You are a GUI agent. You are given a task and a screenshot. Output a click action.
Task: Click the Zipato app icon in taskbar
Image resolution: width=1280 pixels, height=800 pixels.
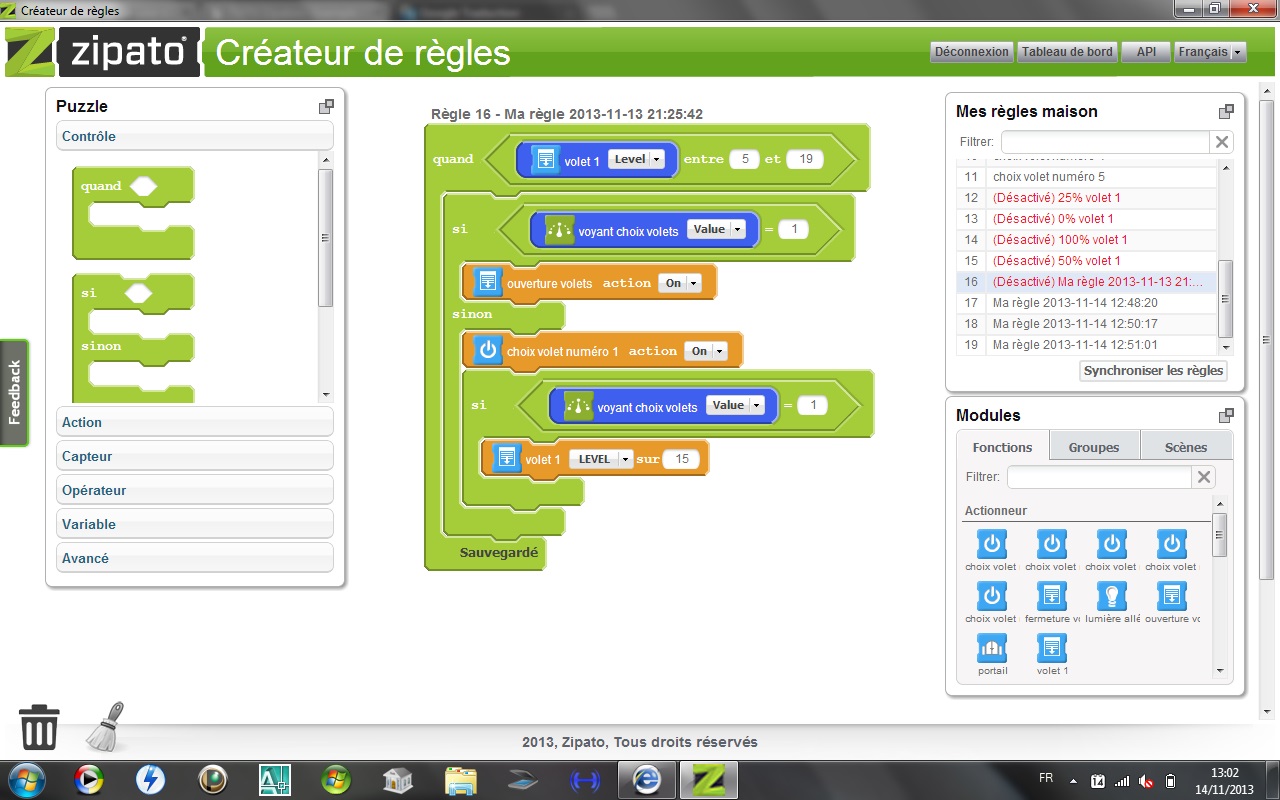709,779
